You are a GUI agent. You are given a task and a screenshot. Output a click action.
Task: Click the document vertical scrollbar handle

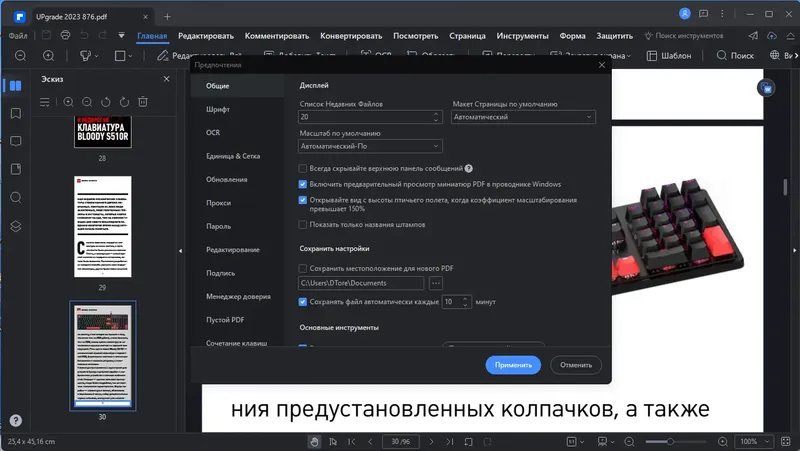point(785,187)
